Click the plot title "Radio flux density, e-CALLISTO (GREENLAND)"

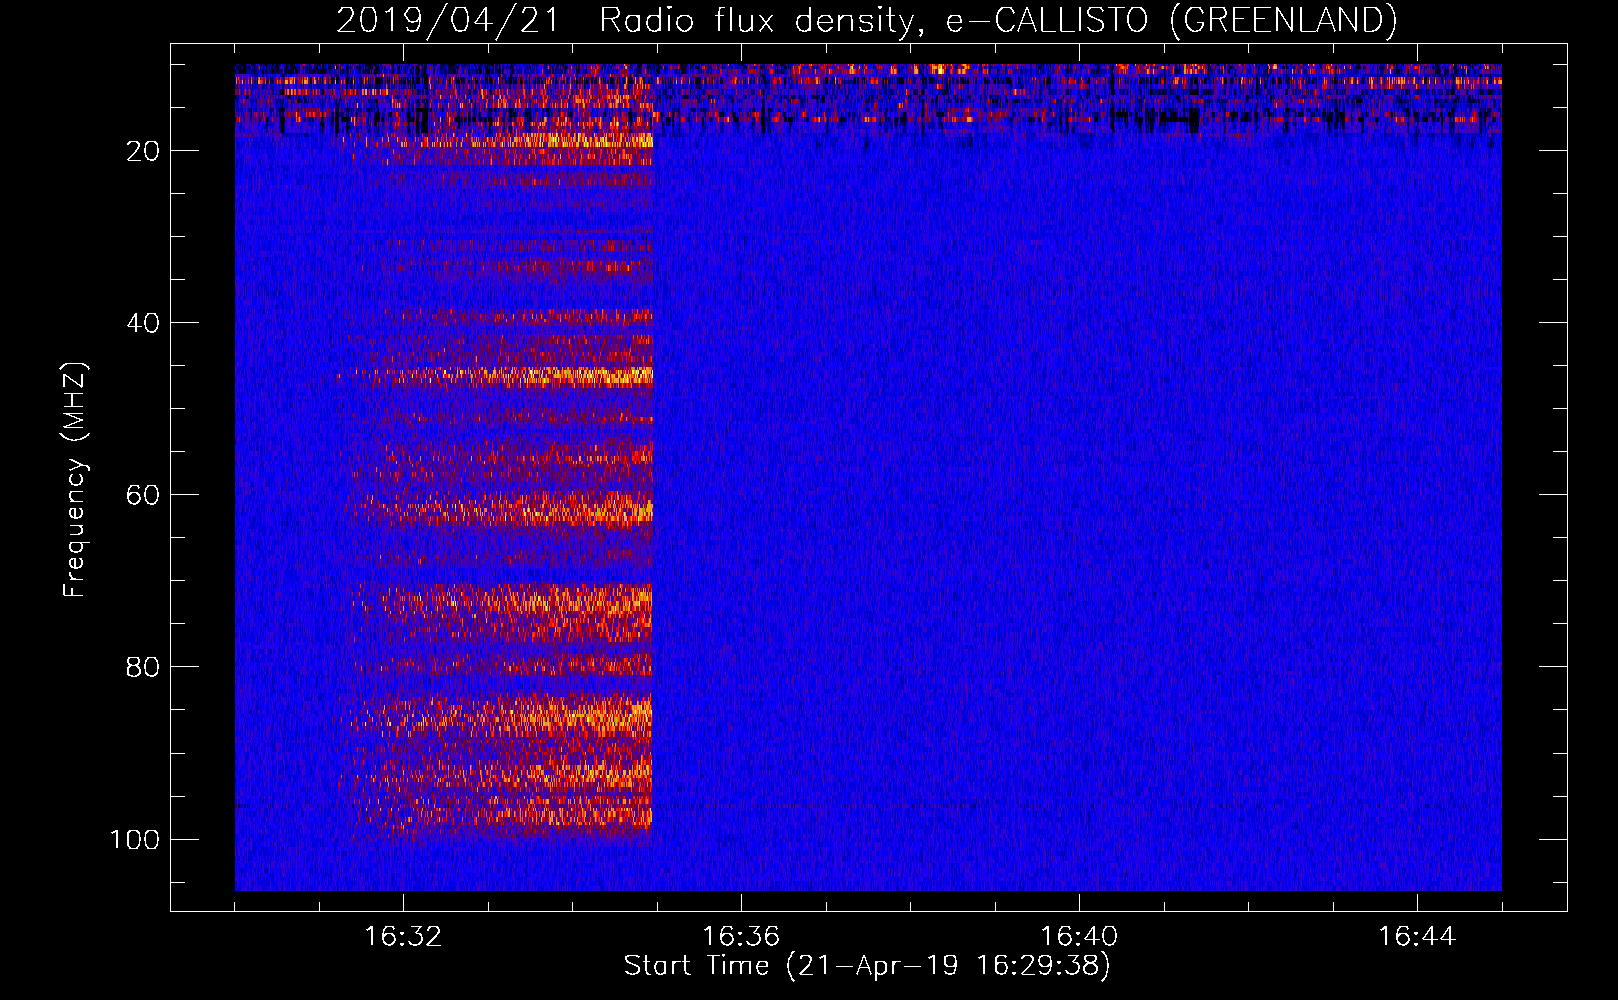click(998, 20)
